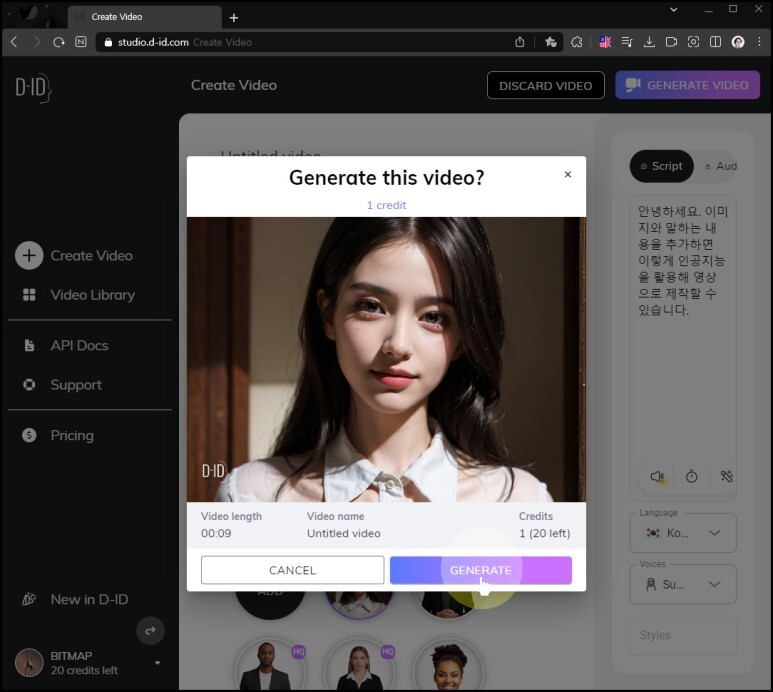Screen dimensions: 773x692
Task: Click the flag translate extension icon
Action: click(605, 42)
